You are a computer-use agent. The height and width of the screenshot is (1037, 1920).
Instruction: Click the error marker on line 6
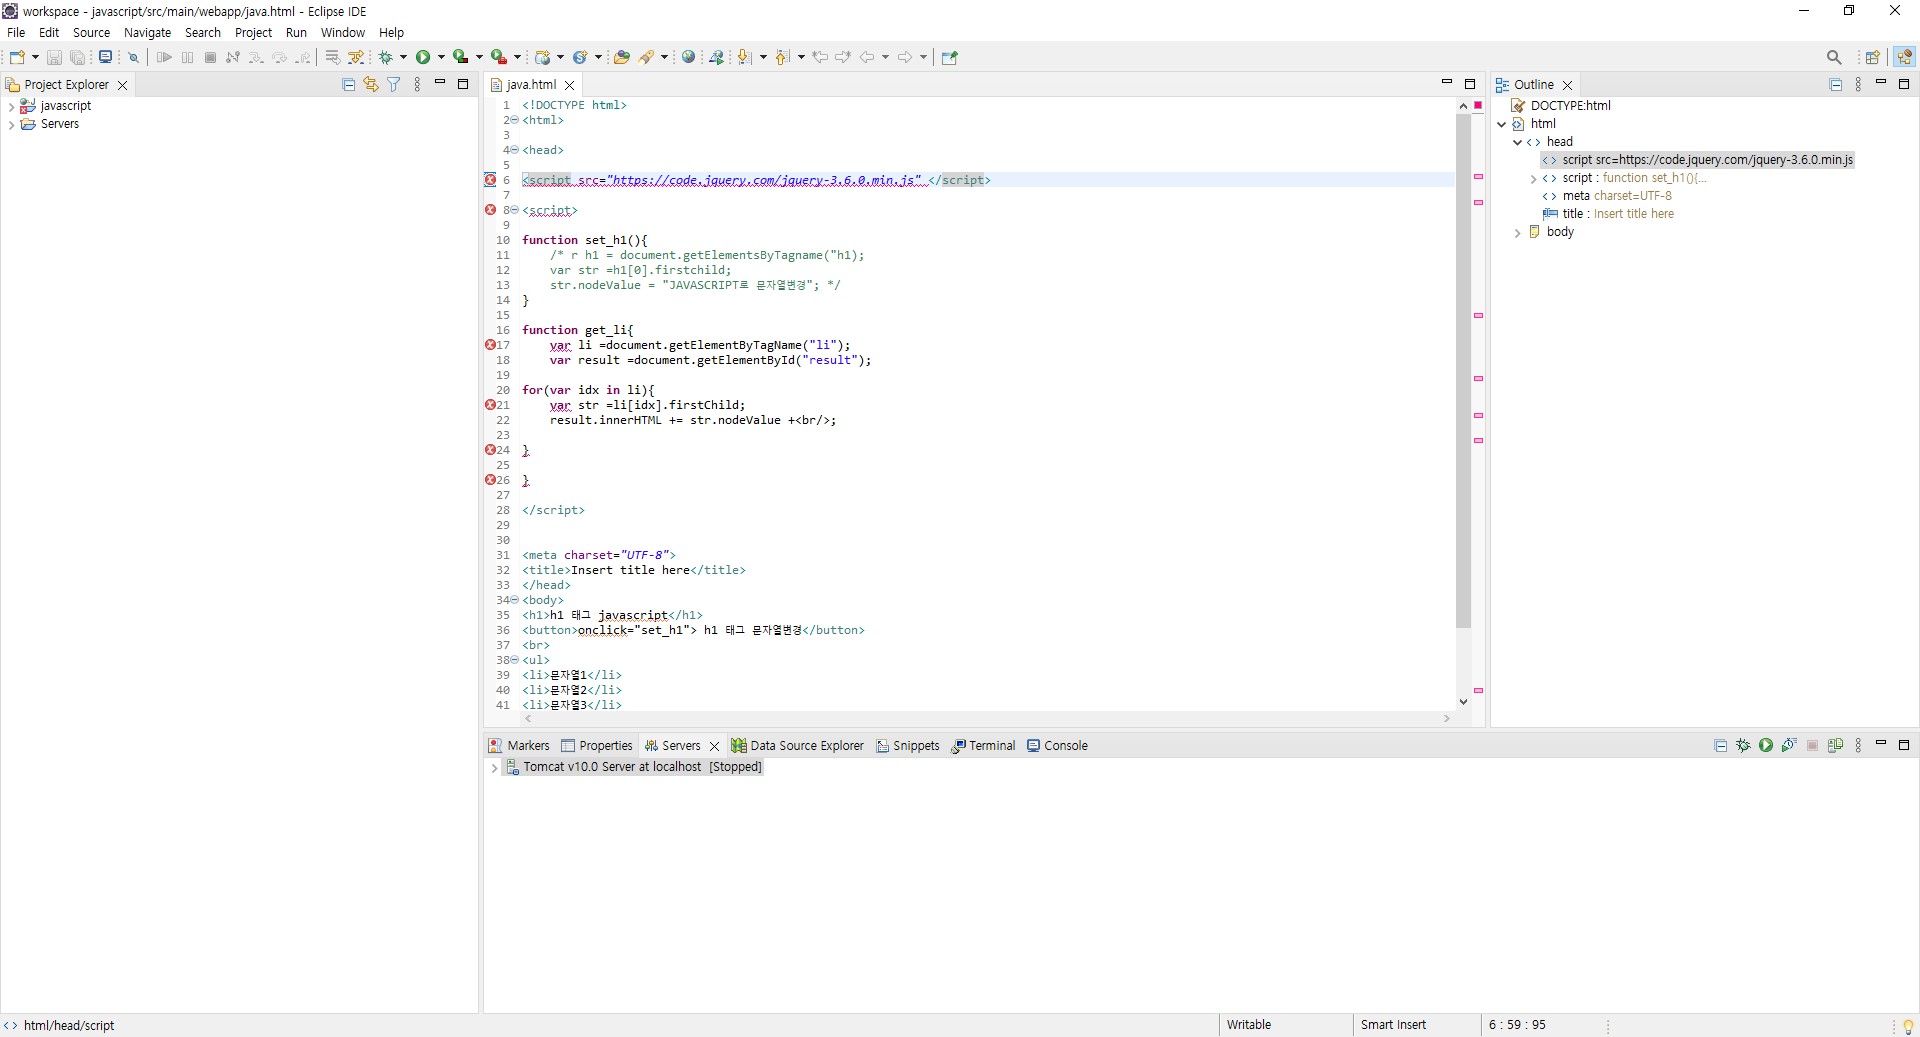point(490,180)
